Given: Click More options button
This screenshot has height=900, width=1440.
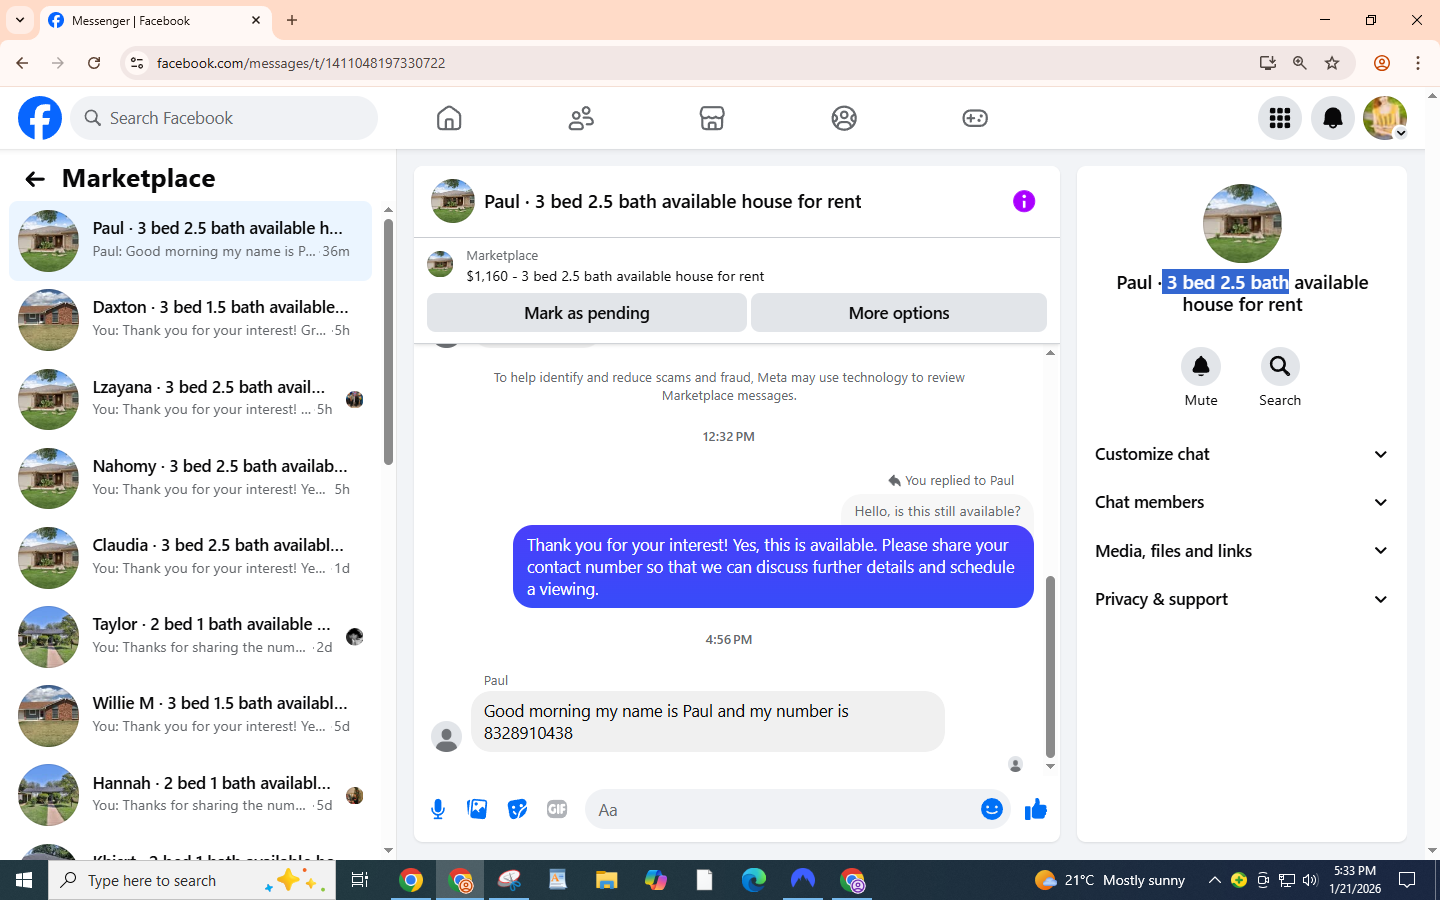Looking at the screenshot, I should point(899,313).
